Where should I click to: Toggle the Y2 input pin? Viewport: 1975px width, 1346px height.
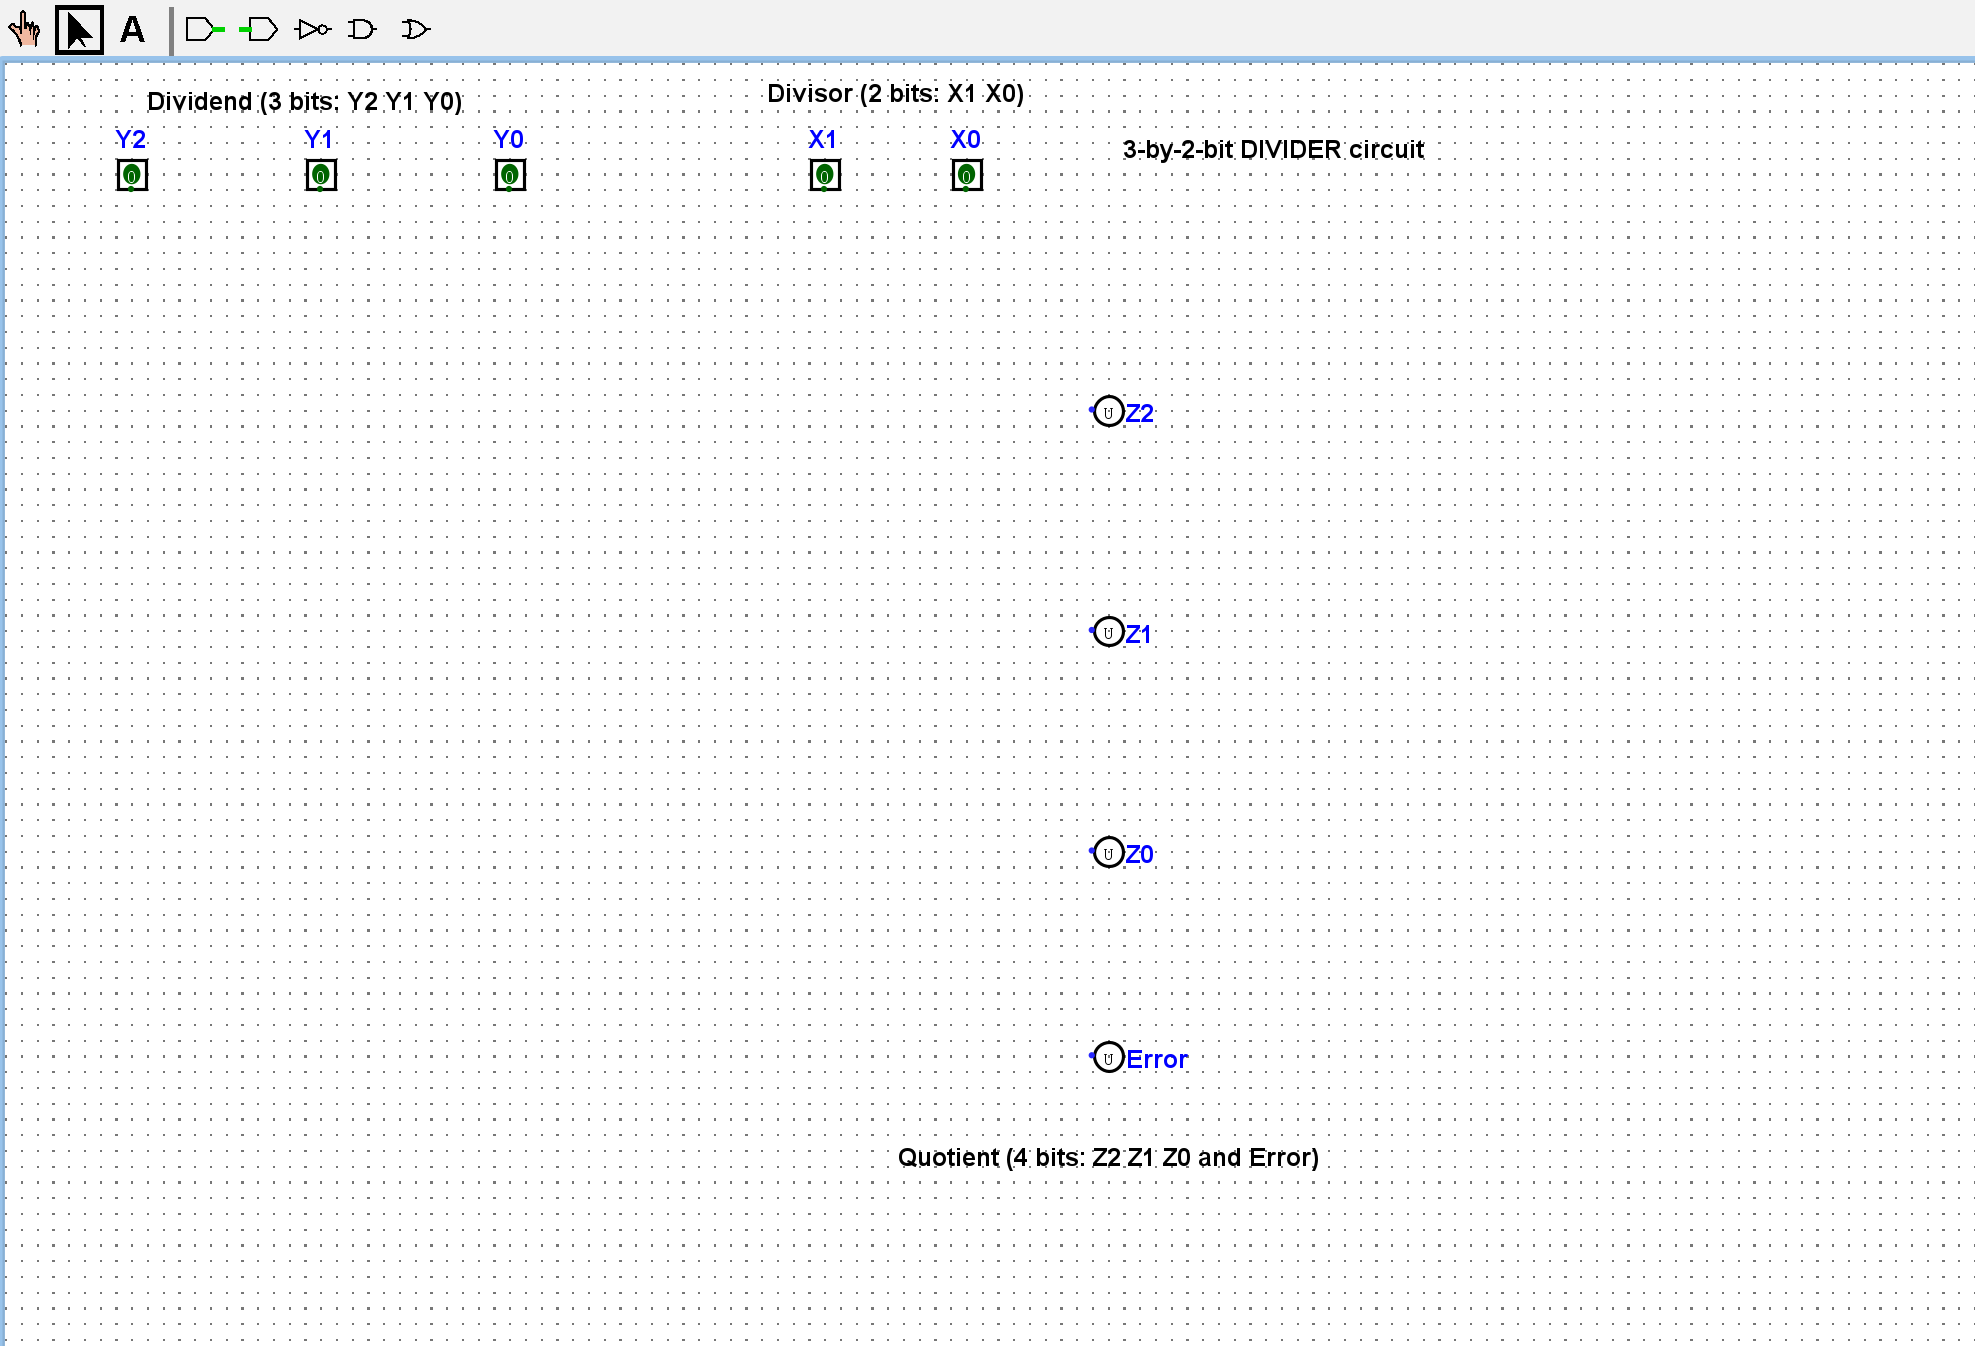(x=132, y=176)
